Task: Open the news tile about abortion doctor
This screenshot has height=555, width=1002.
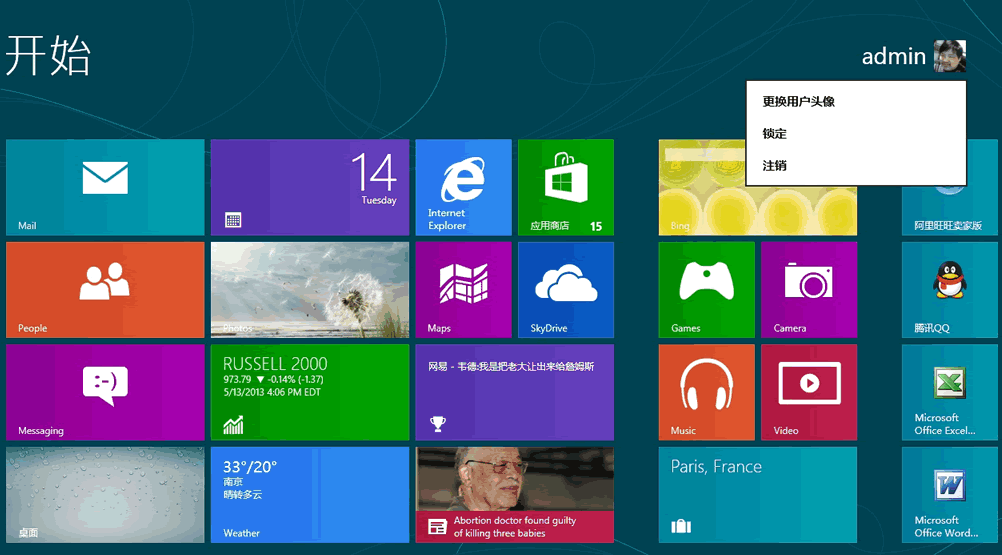Action: (x=514, y=495)
